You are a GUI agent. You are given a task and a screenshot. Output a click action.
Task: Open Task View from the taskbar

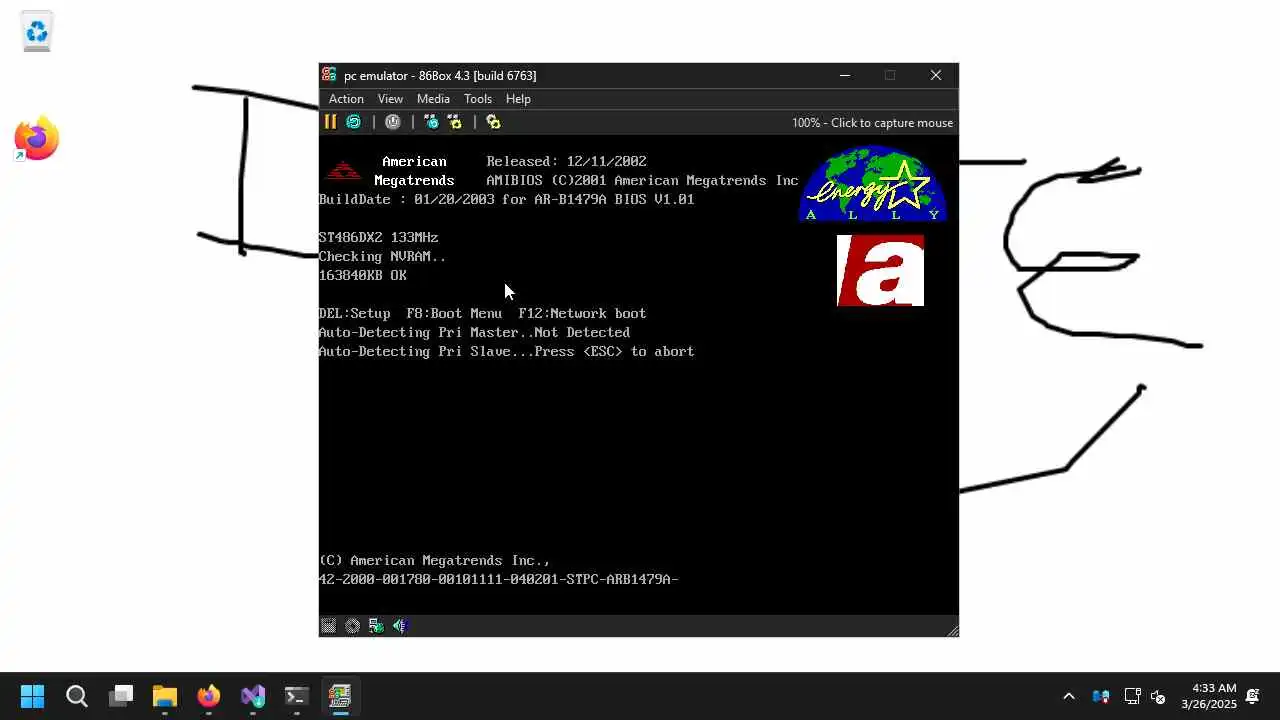(121, 696)
